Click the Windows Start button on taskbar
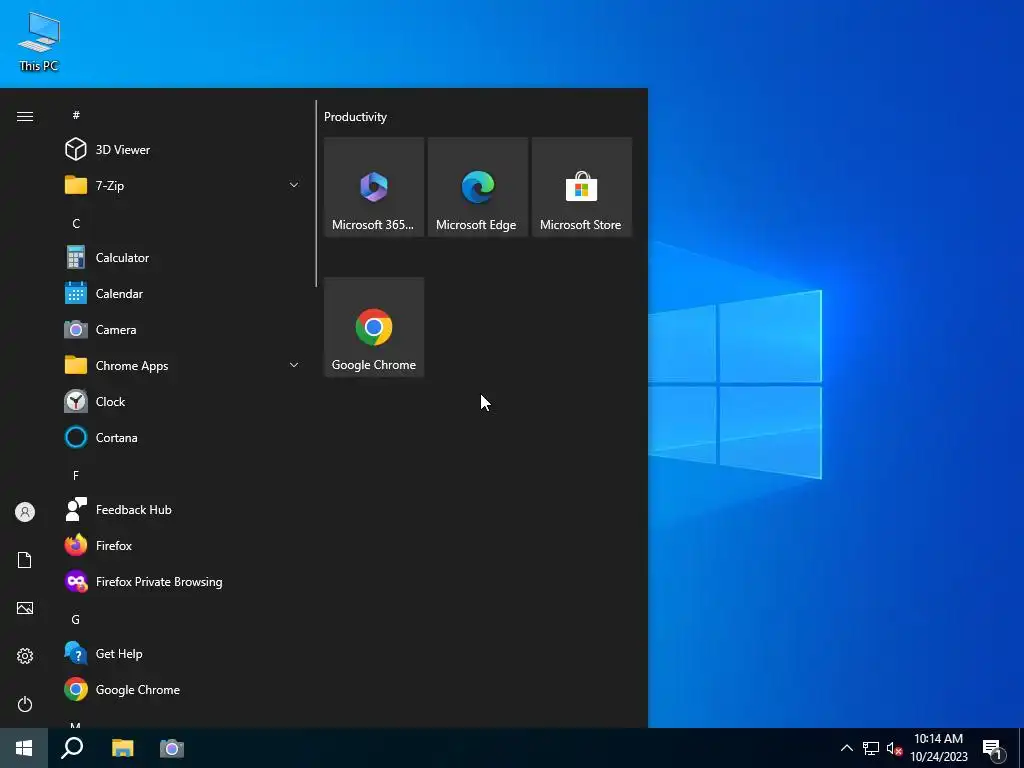The height and width of the screenshot is (768, 1024). [x=24, y=748]
